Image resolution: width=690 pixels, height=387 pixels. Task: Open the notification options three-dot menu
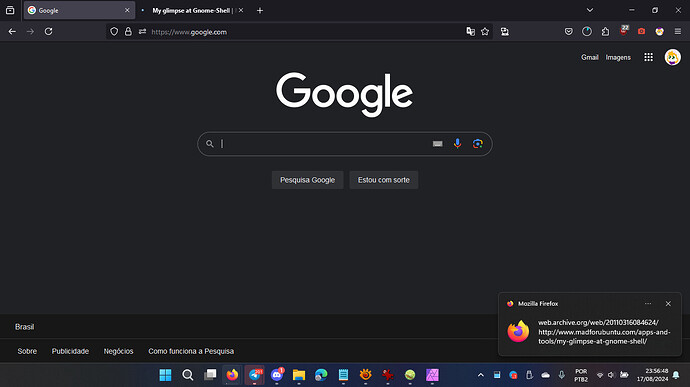tap(648, 304)
